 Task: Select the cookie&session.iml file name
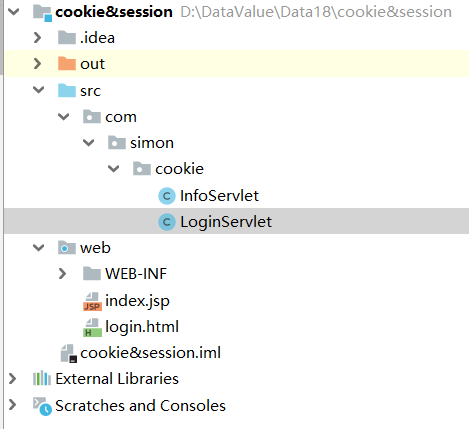click(x=150, y=353)
